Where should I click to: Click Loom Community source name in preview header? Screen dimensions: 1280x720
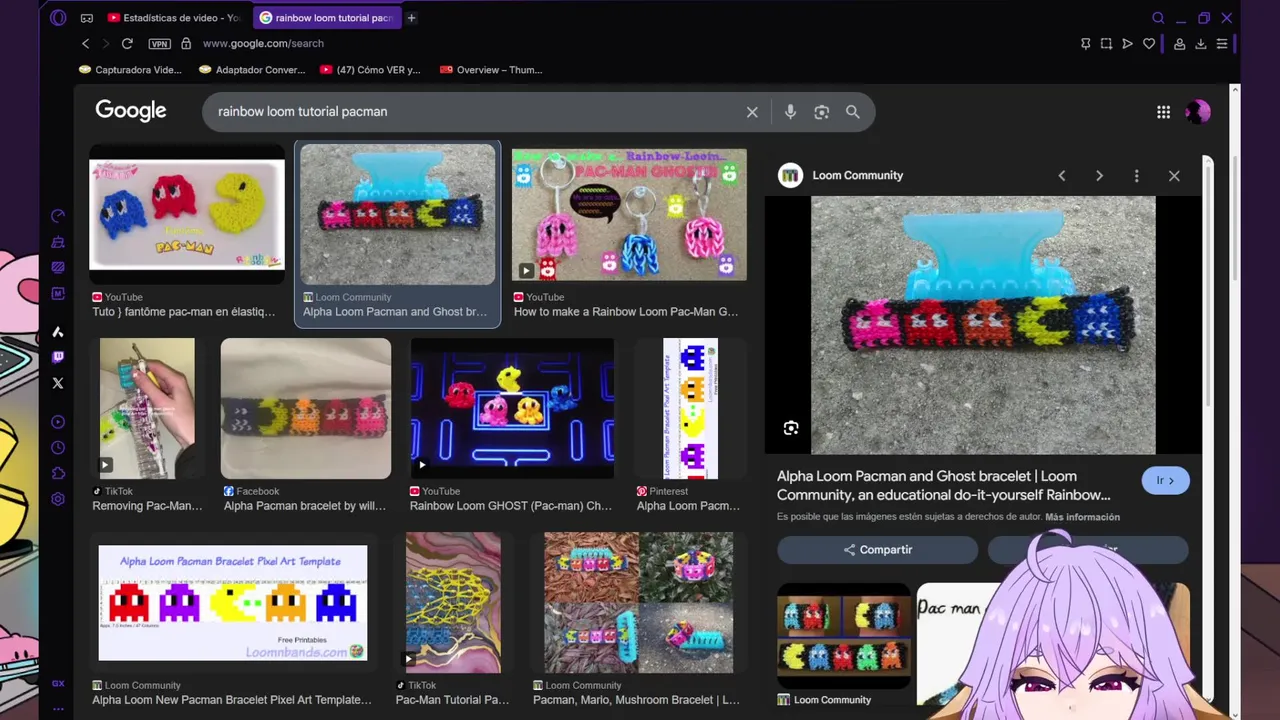(857, 176)
